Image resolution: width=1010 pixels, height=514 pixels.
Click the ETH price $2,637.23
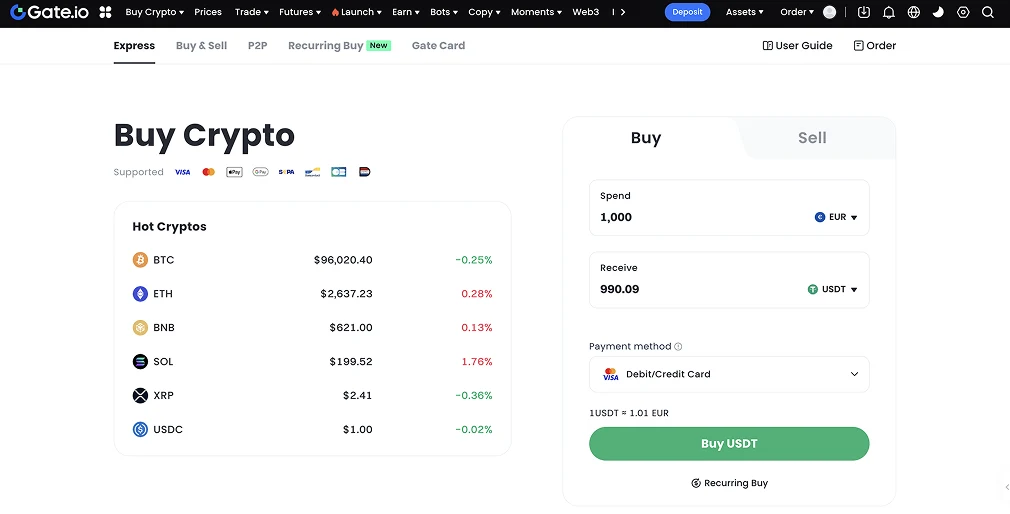pyautogui.click(x=347, y=294)
